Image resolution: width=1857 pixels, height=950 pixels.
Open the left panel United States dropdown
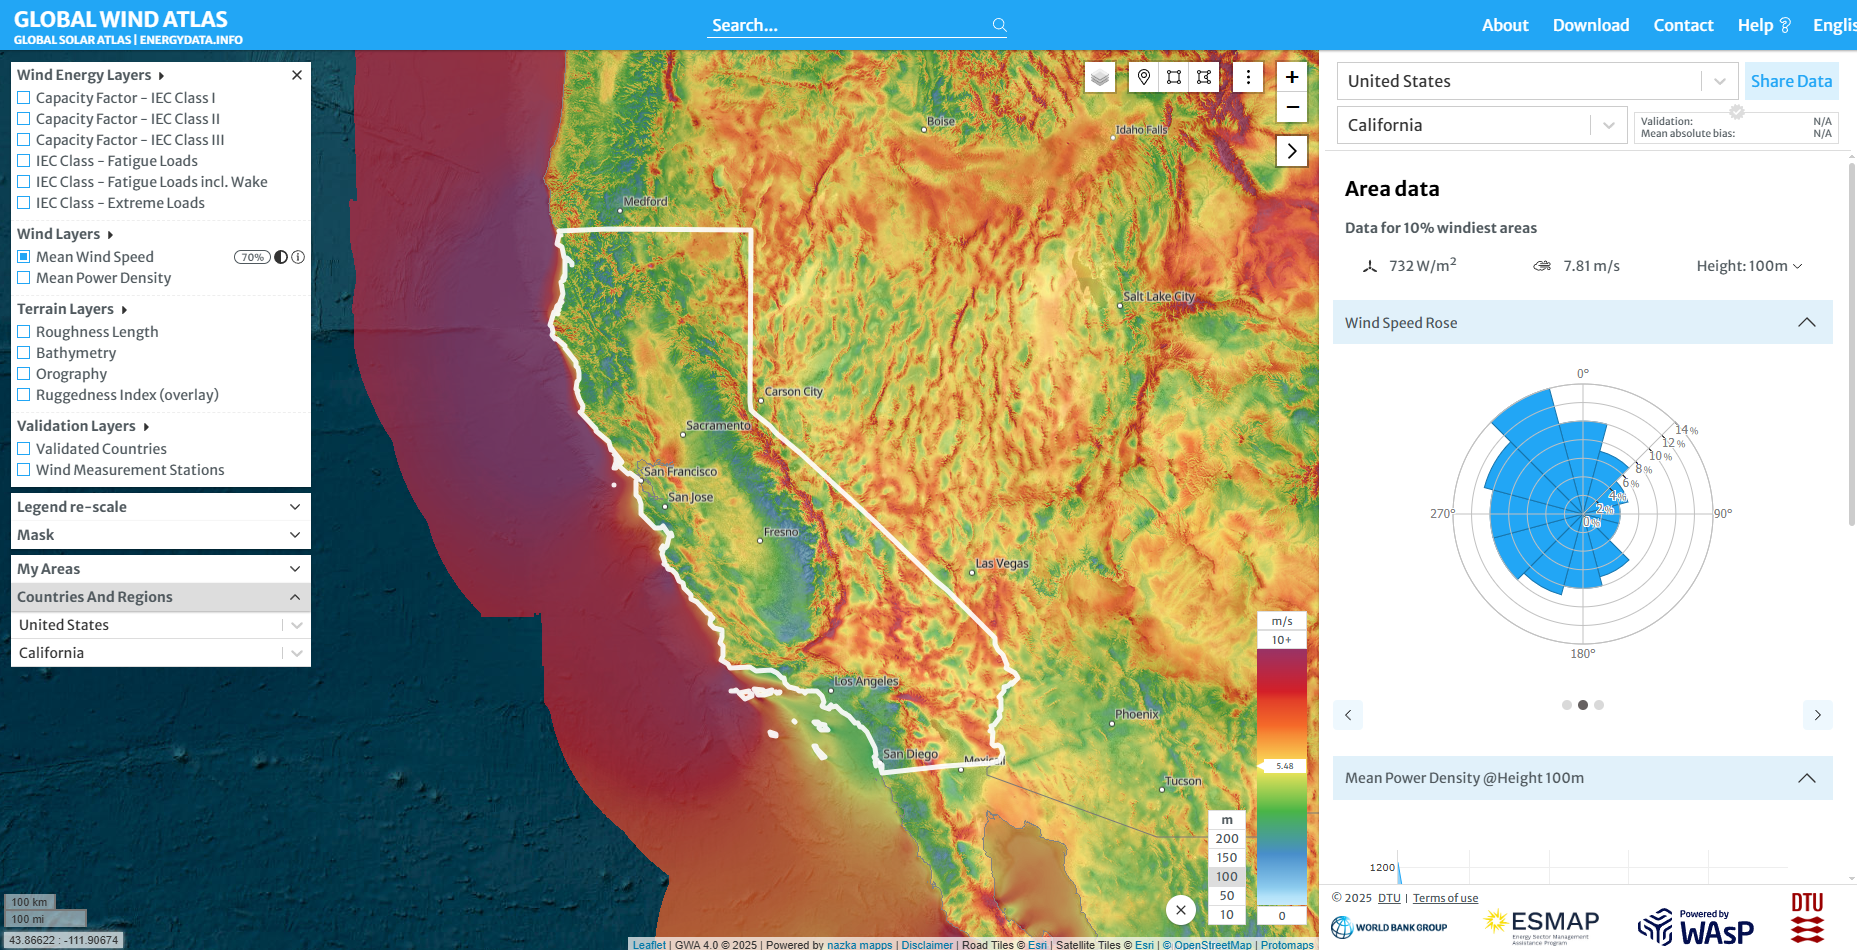click(161, 625)
